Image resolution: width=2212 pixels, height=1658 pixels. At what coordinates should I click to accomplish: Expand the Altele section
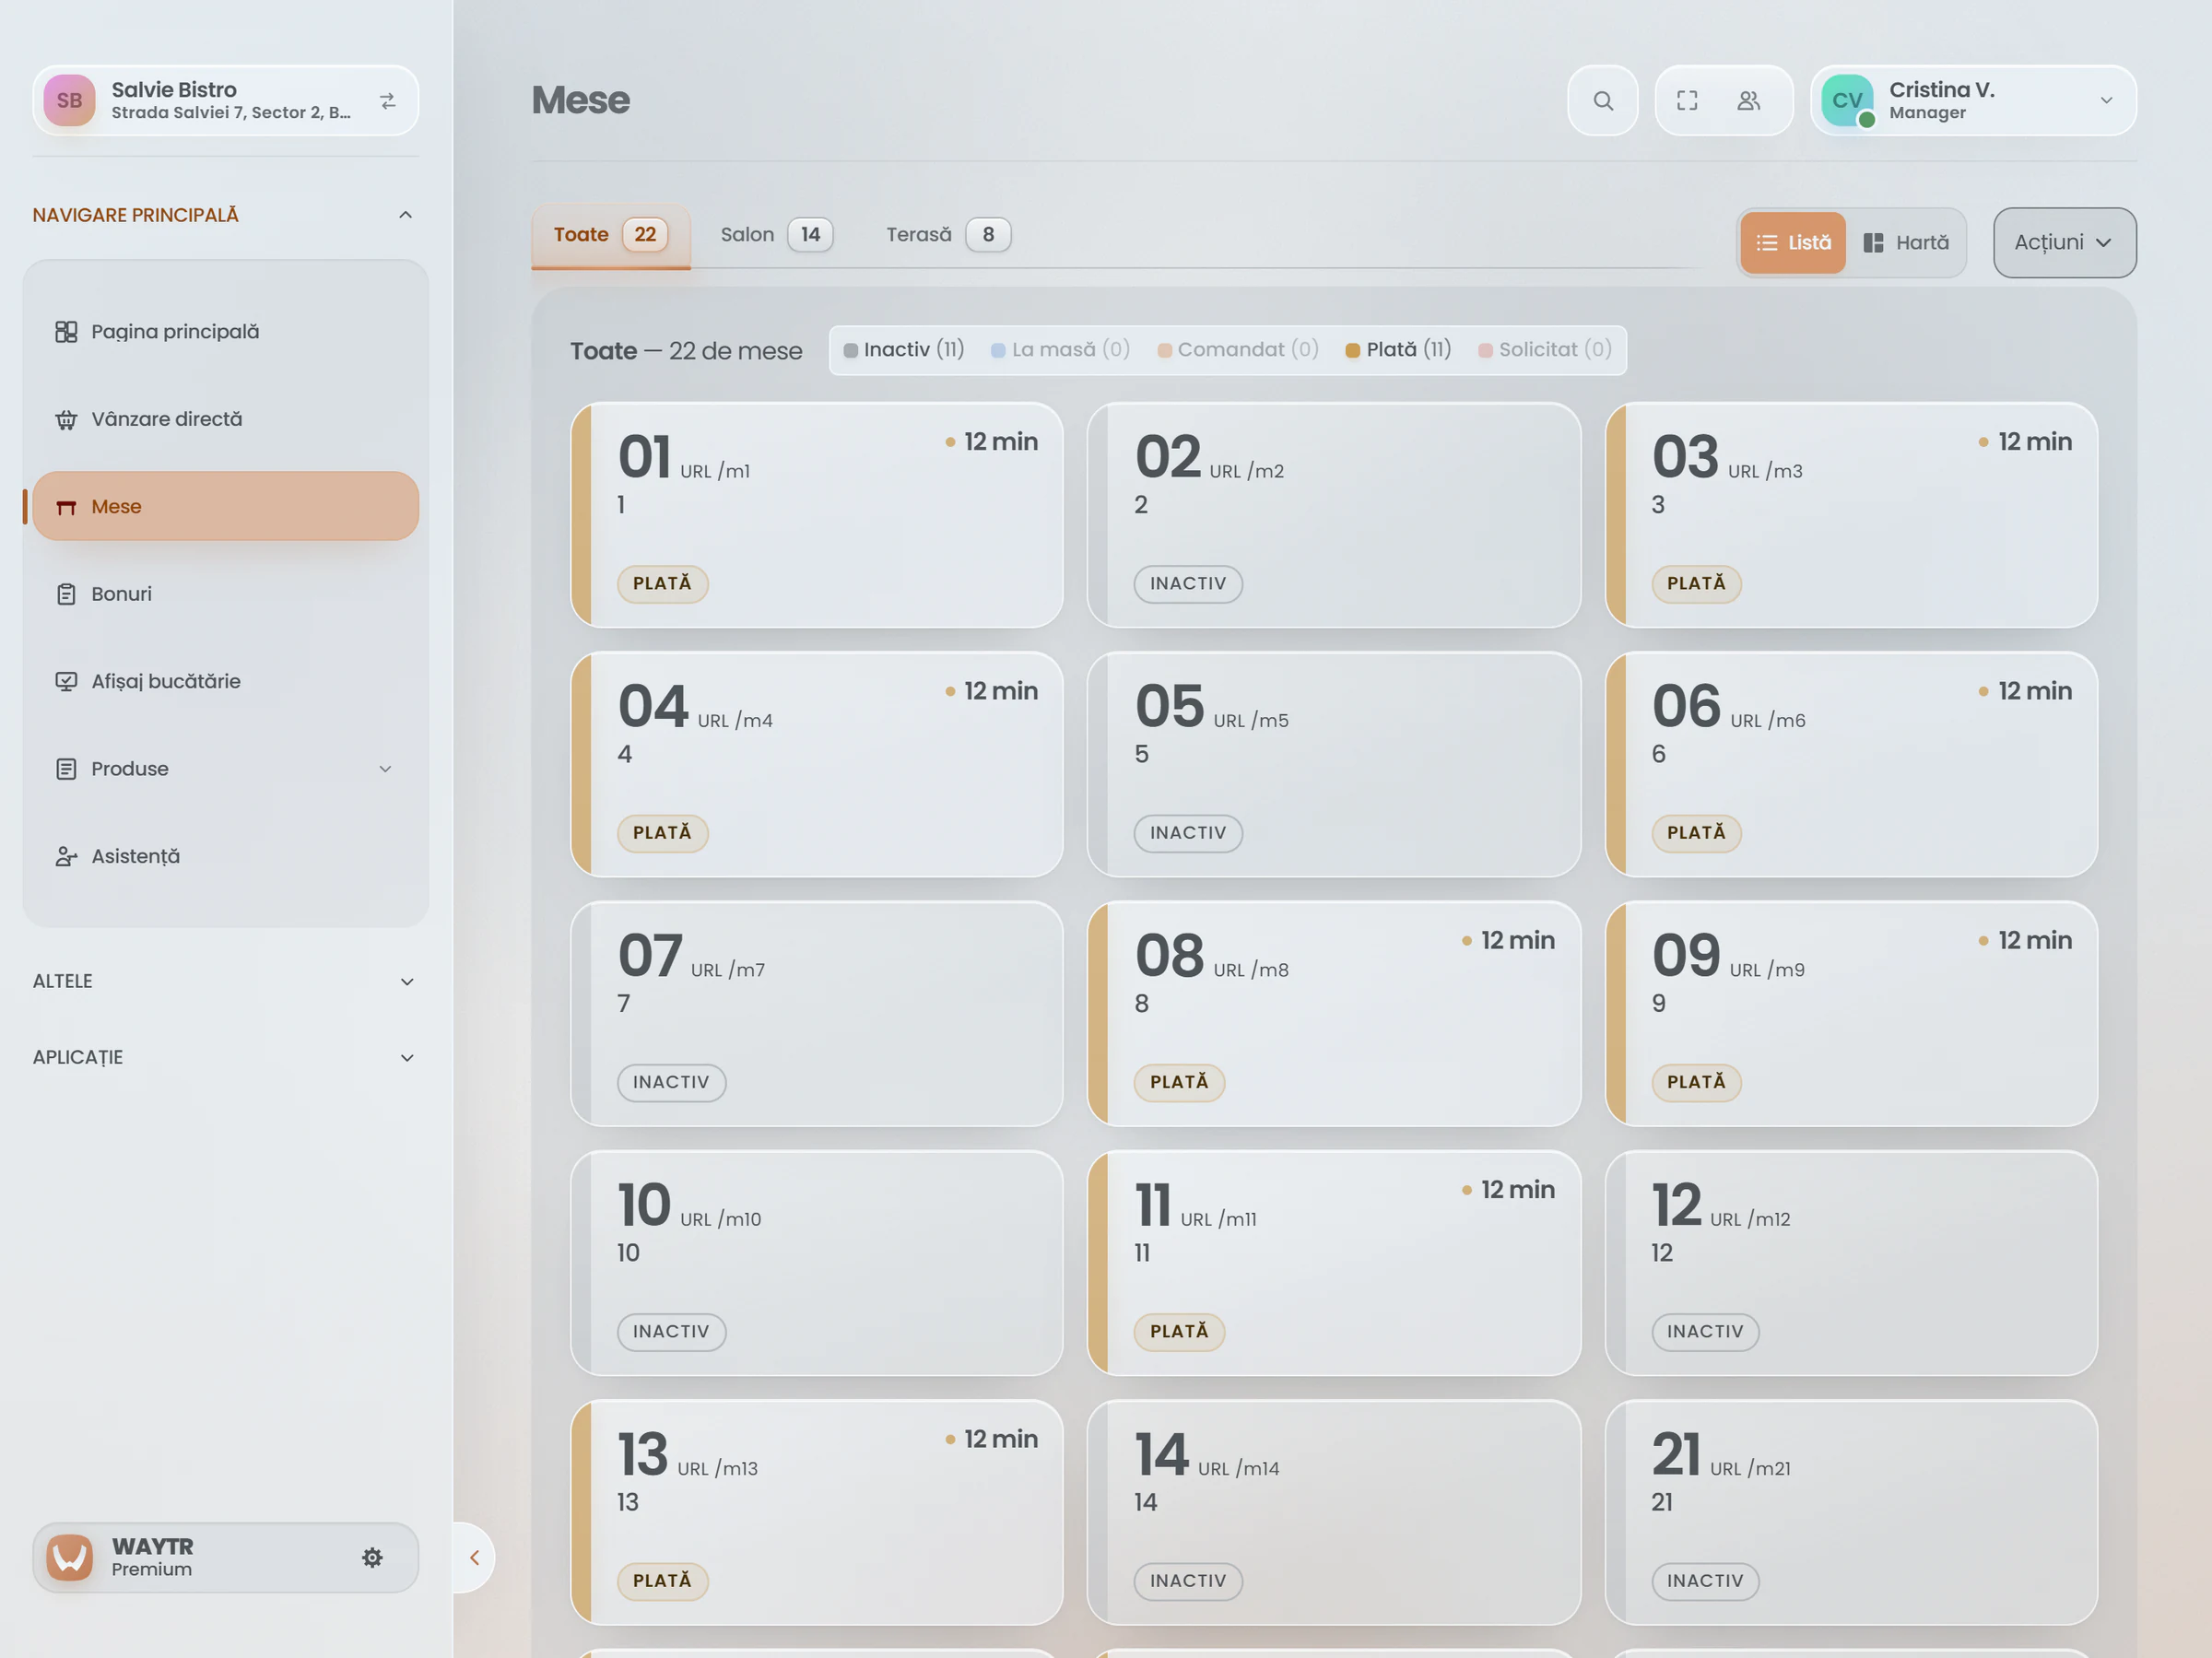(x=225, y=981)
